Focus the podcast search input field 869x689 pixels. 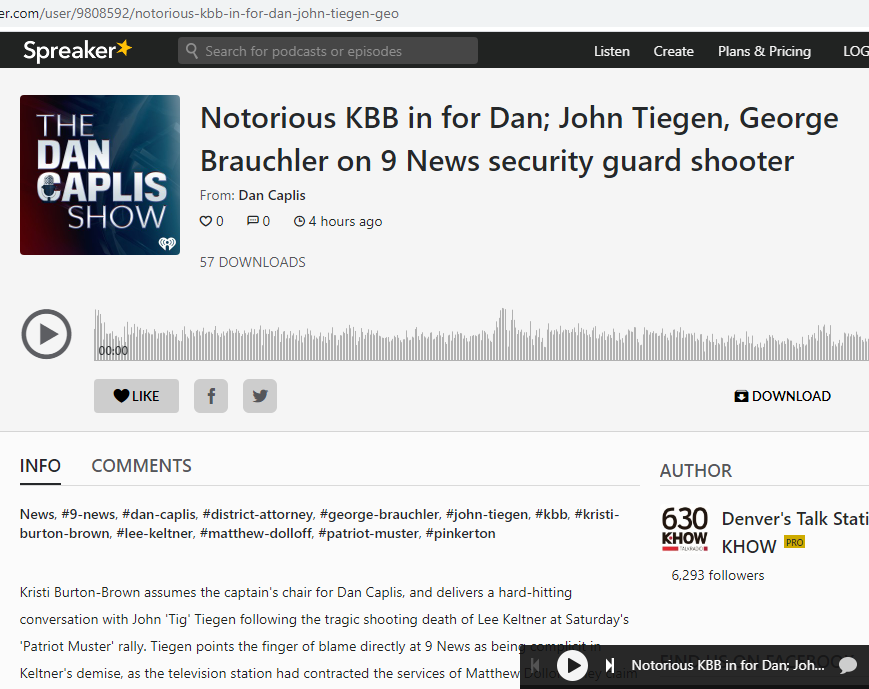tap(328, 51)
